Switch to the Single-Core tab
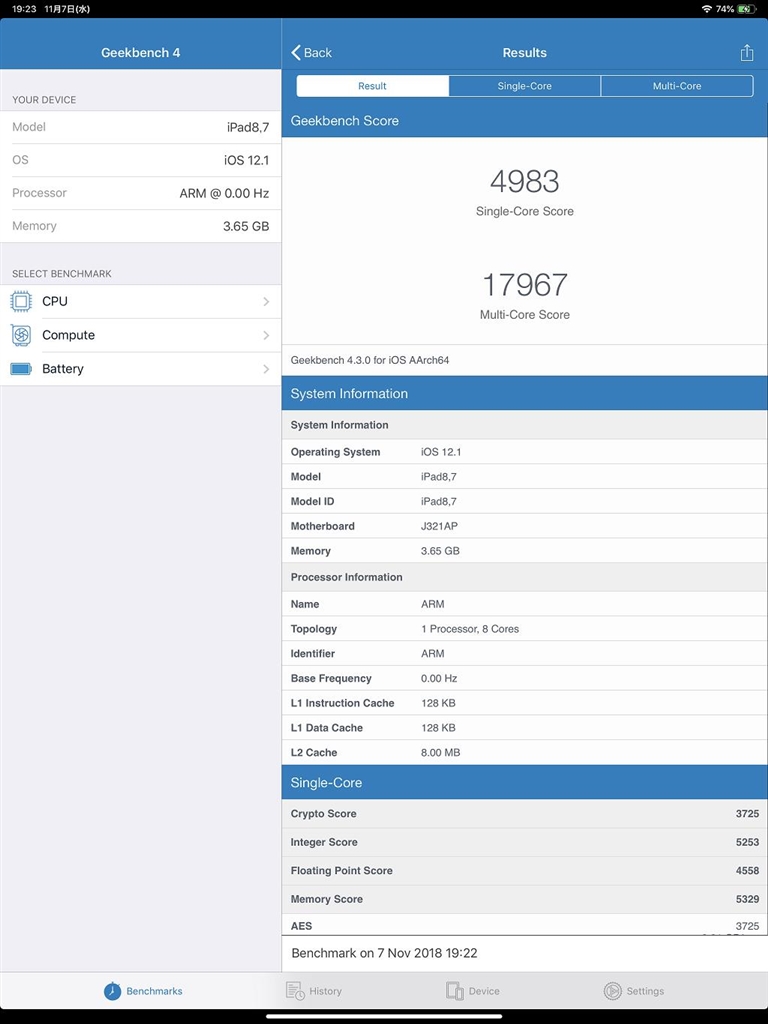Screen dimensions: 768x1024 (x=524, y=86)
